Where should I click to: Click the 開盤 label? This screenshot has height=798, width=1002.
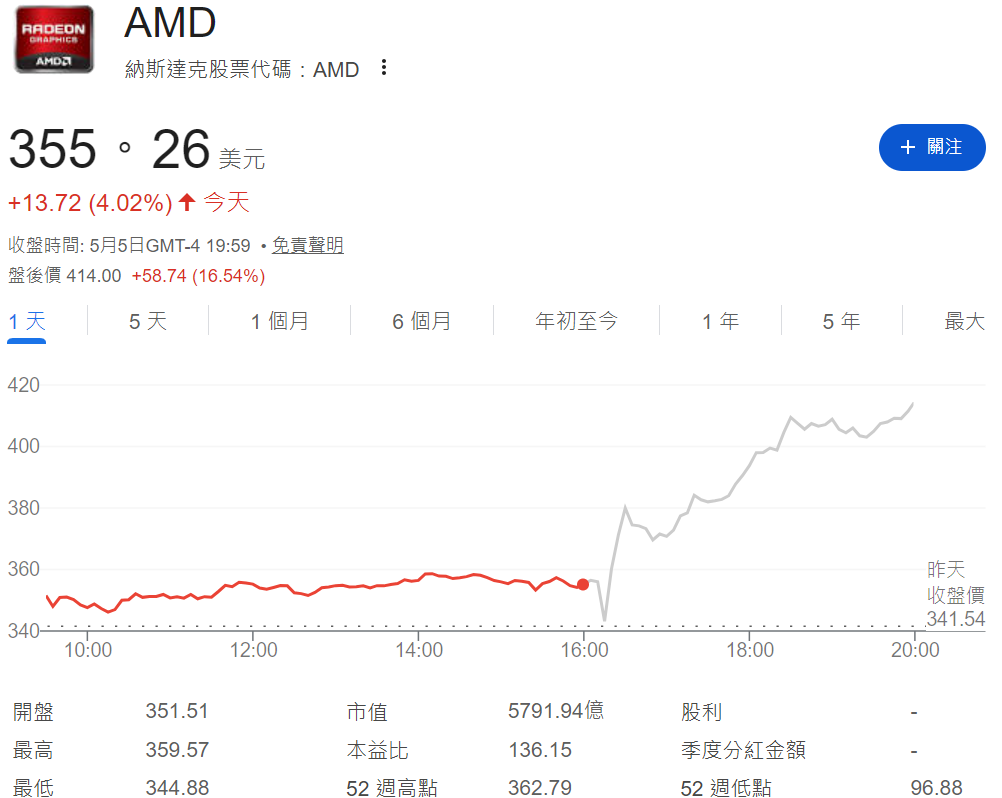click(x=33, y=712)
